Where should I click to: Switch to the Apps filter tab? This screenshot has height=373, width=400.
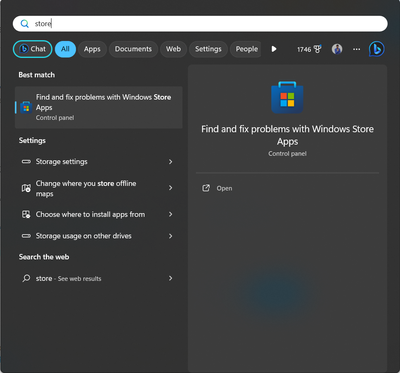click(x=92, y=49)
